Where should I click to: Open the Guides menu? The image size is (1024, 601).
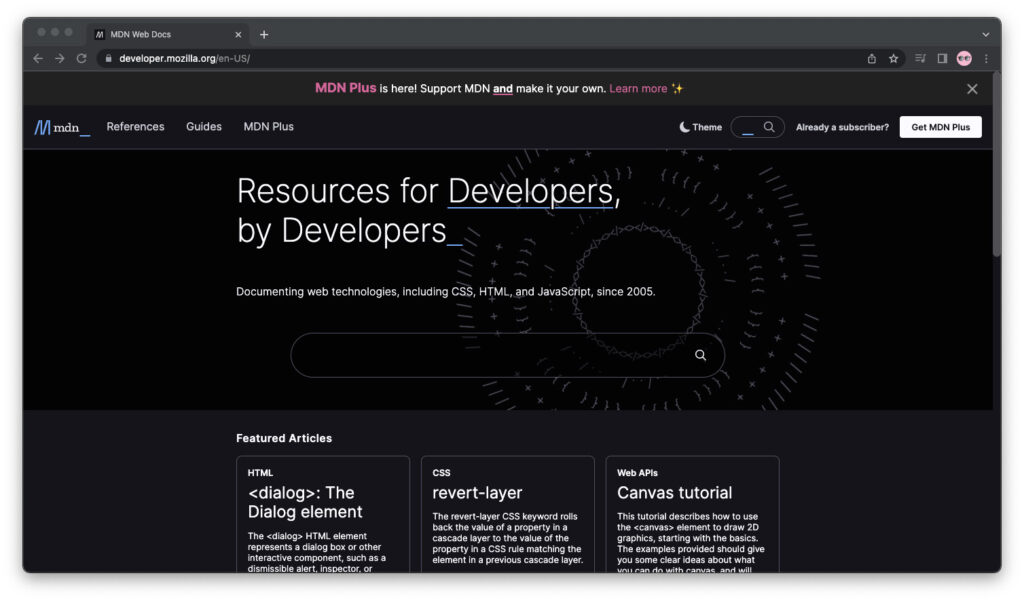pyautogui.click(x=204, y=127)
